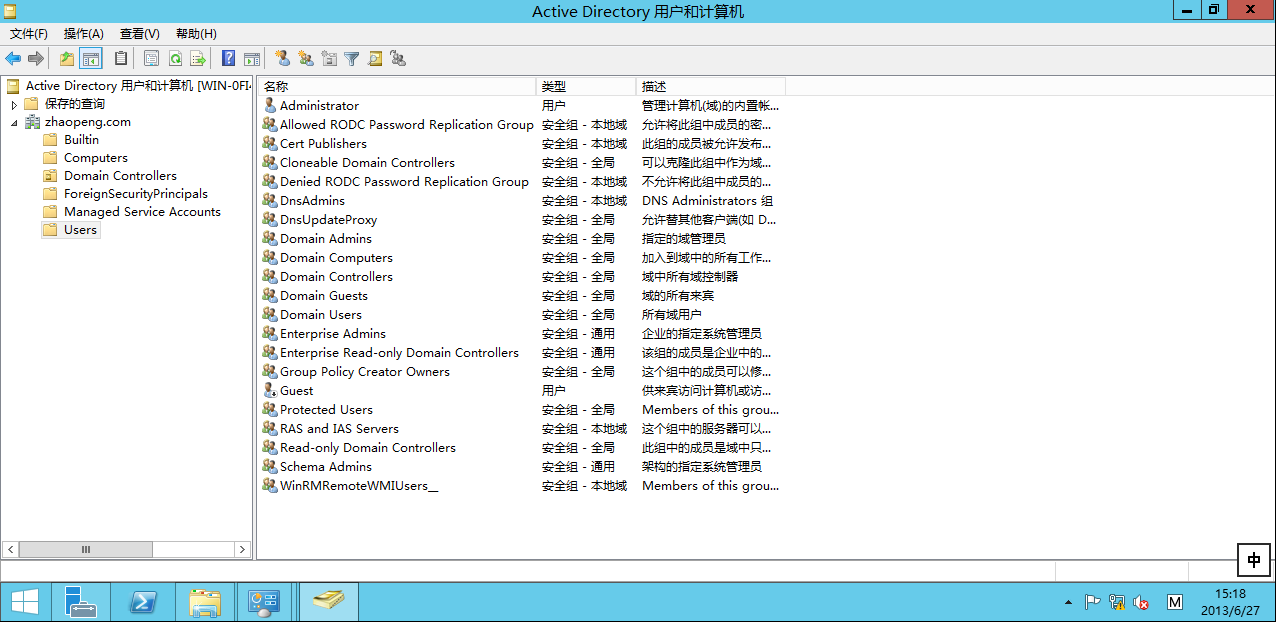1276x622 pixels.
Task: Sort by the 名称 column header
Action: [397, 86]
